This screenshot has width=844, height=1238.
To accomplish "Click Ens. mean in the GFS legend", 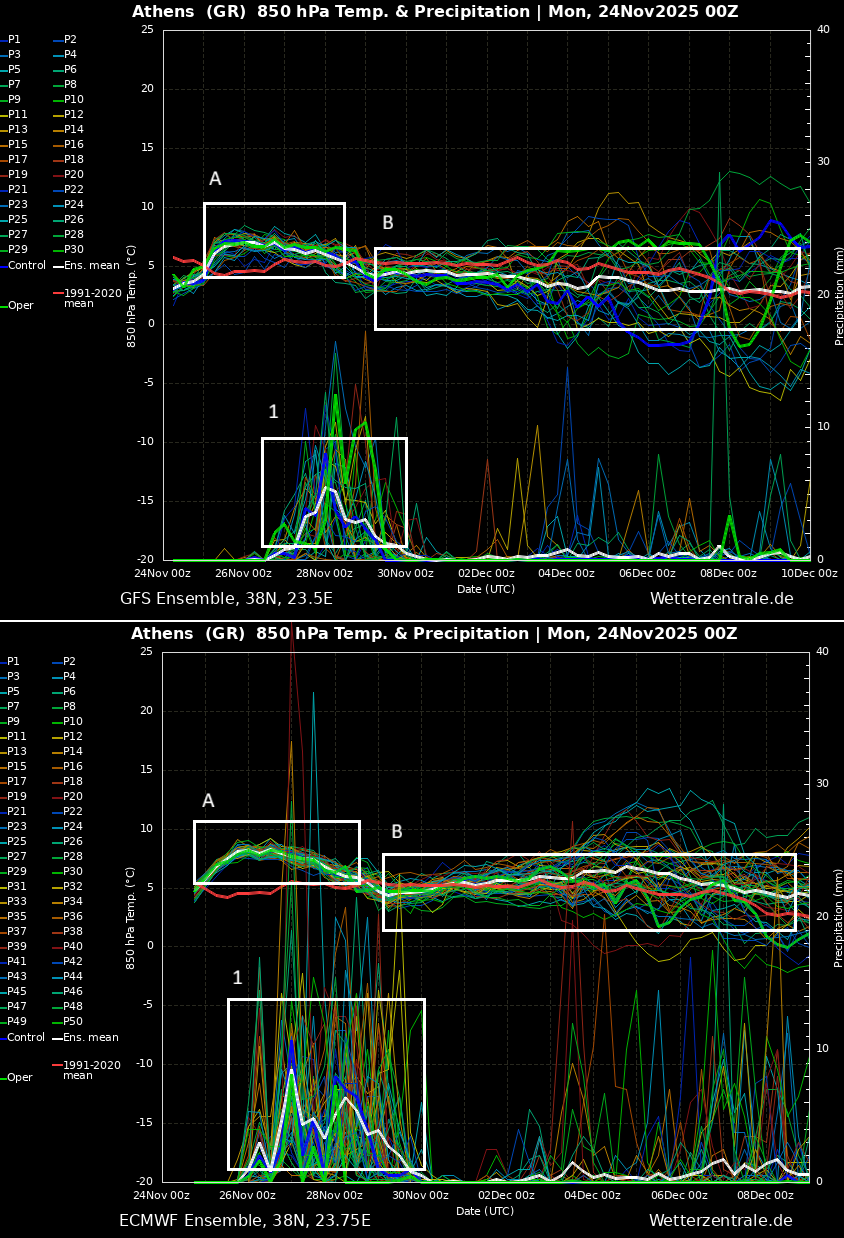I will pos(91,265).
